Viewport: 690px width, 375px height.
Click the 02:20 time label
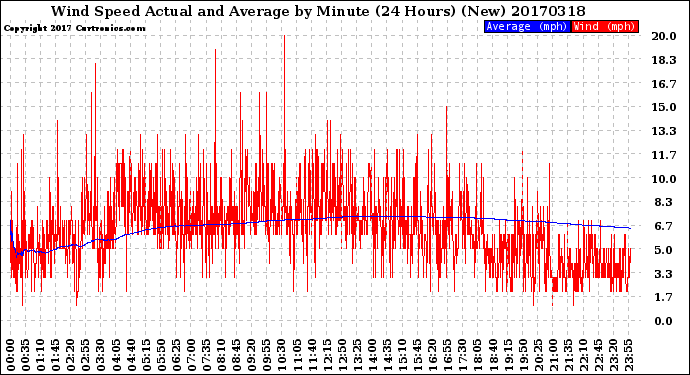click(x=71, y=355)
